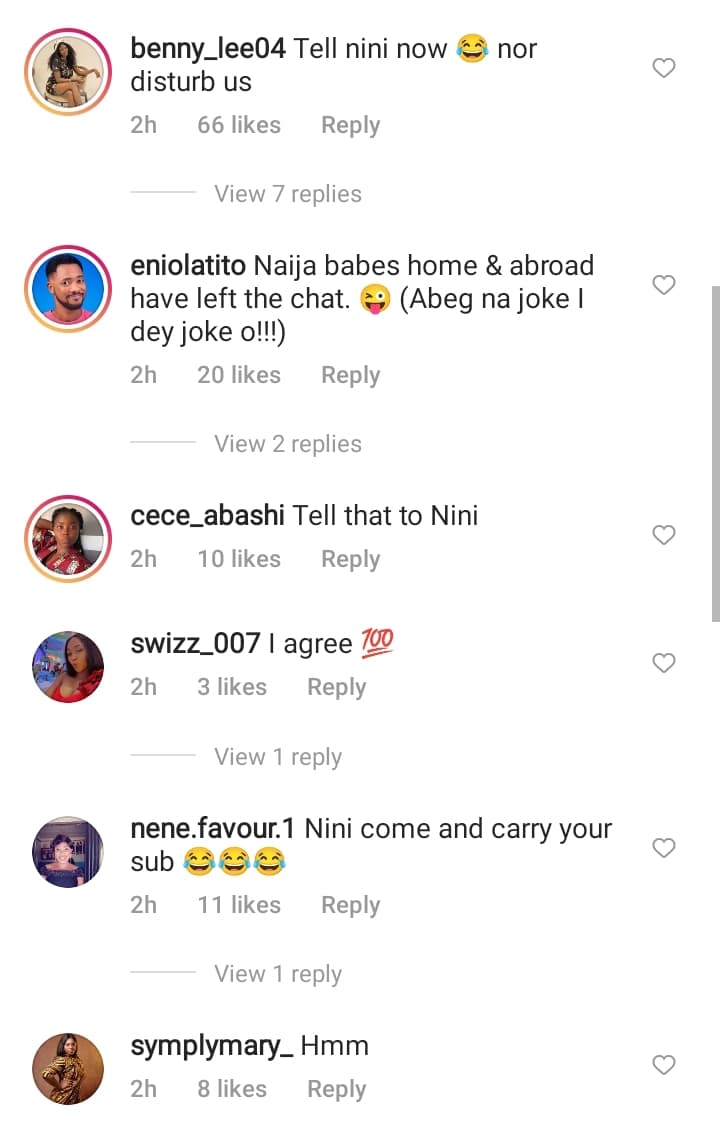View 1 reply under swizz_007's comment

pos(278,758)
